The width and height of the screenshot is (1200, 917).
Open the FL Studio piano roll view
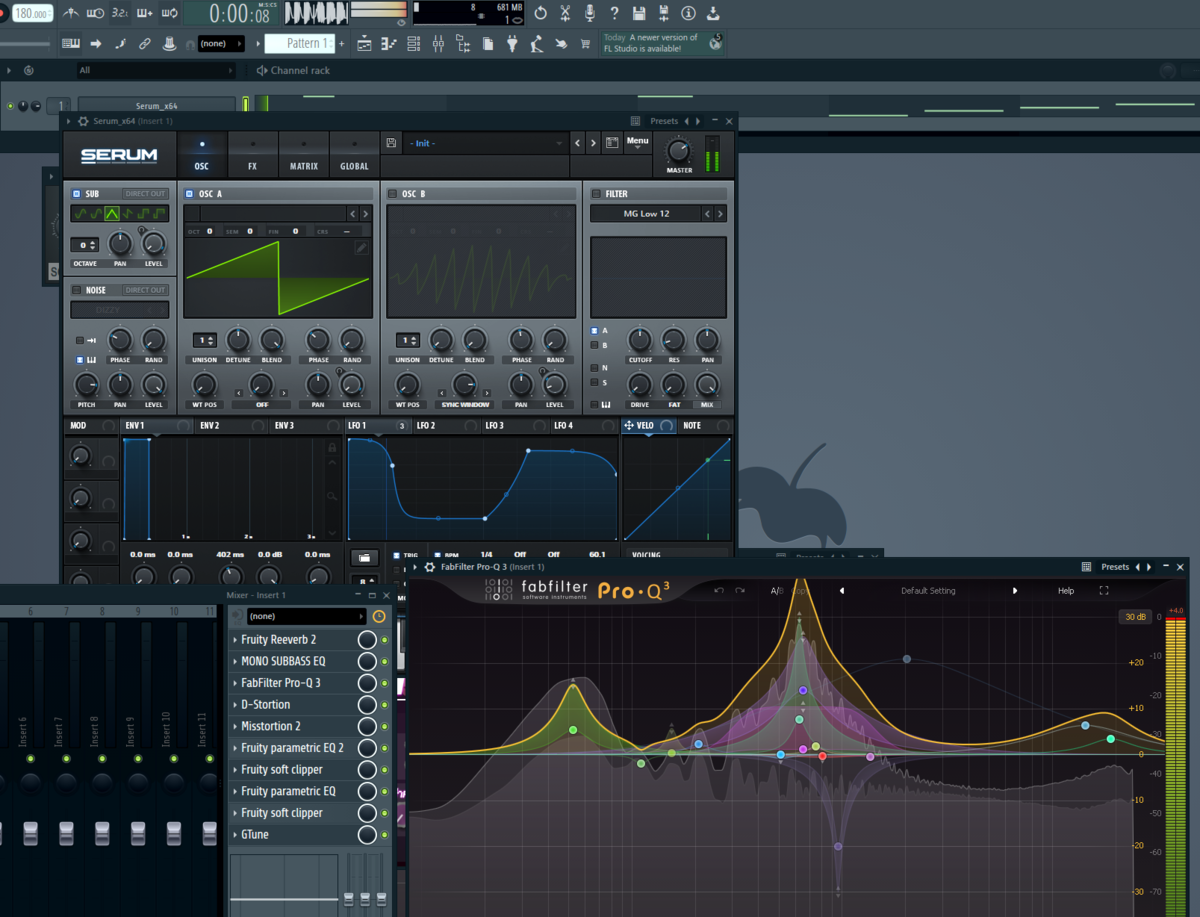point(388,44)
